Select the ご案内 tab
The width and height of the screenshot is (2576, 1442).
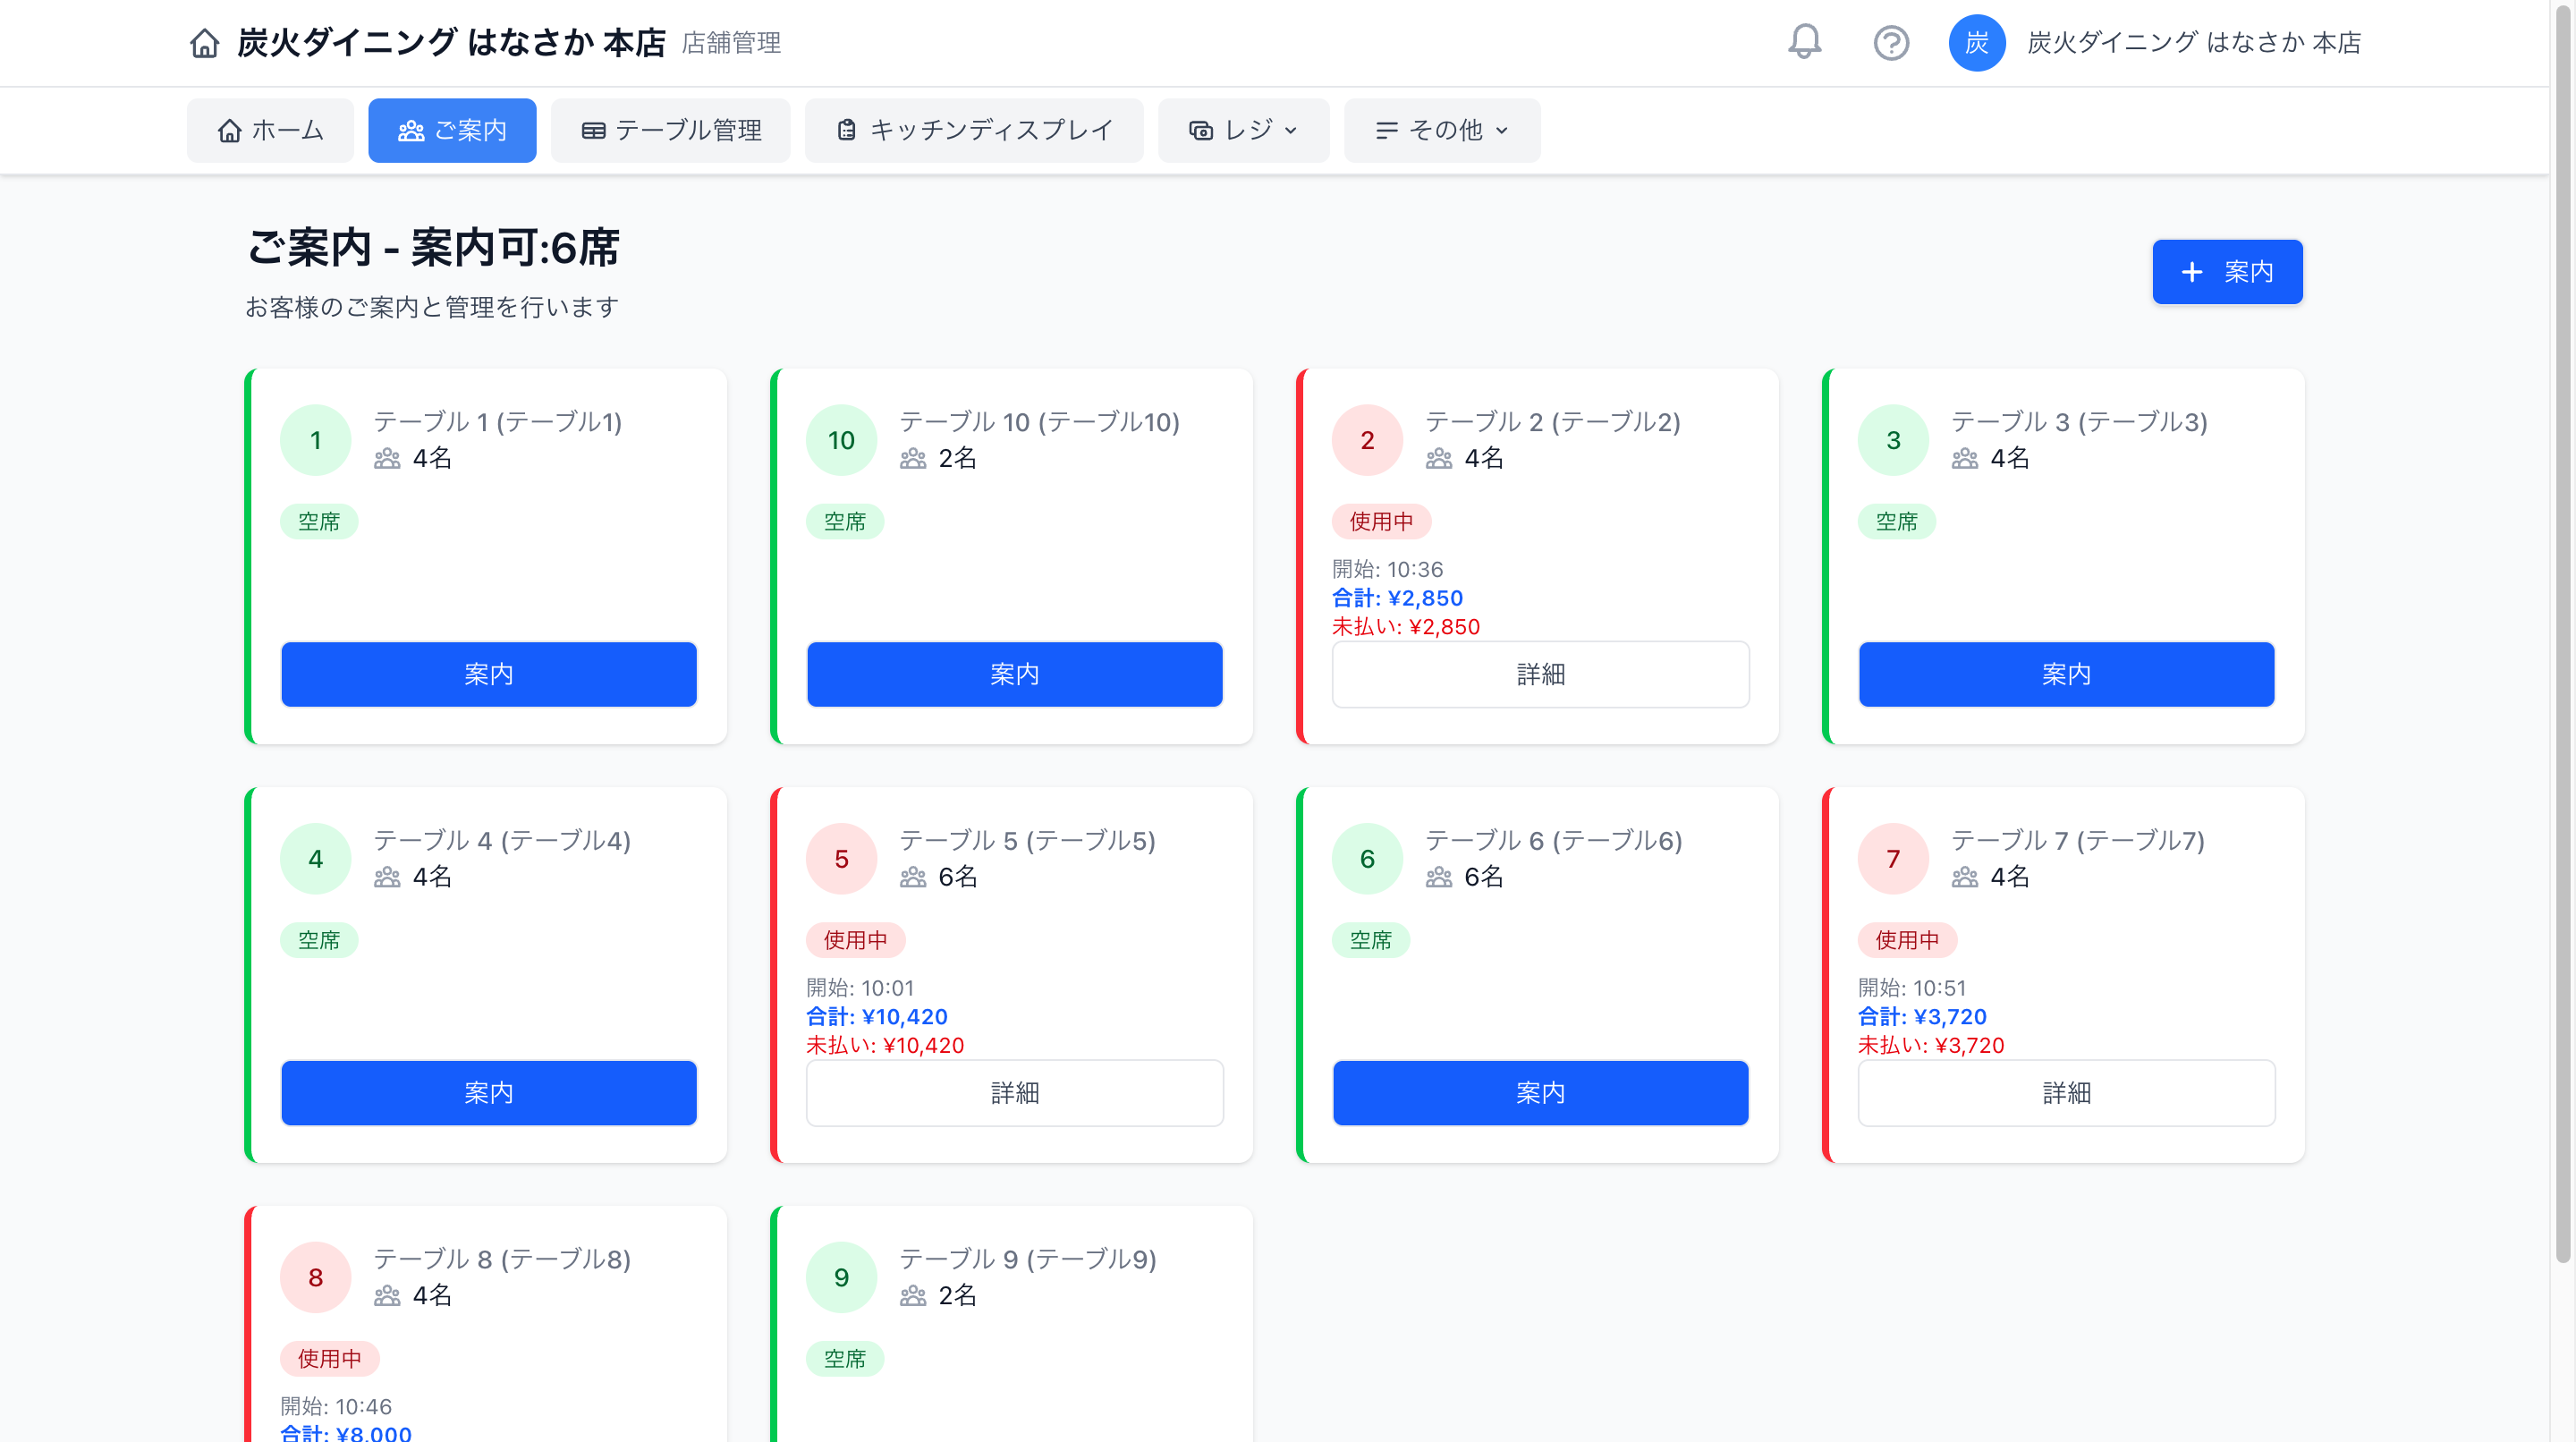(452, 131)
